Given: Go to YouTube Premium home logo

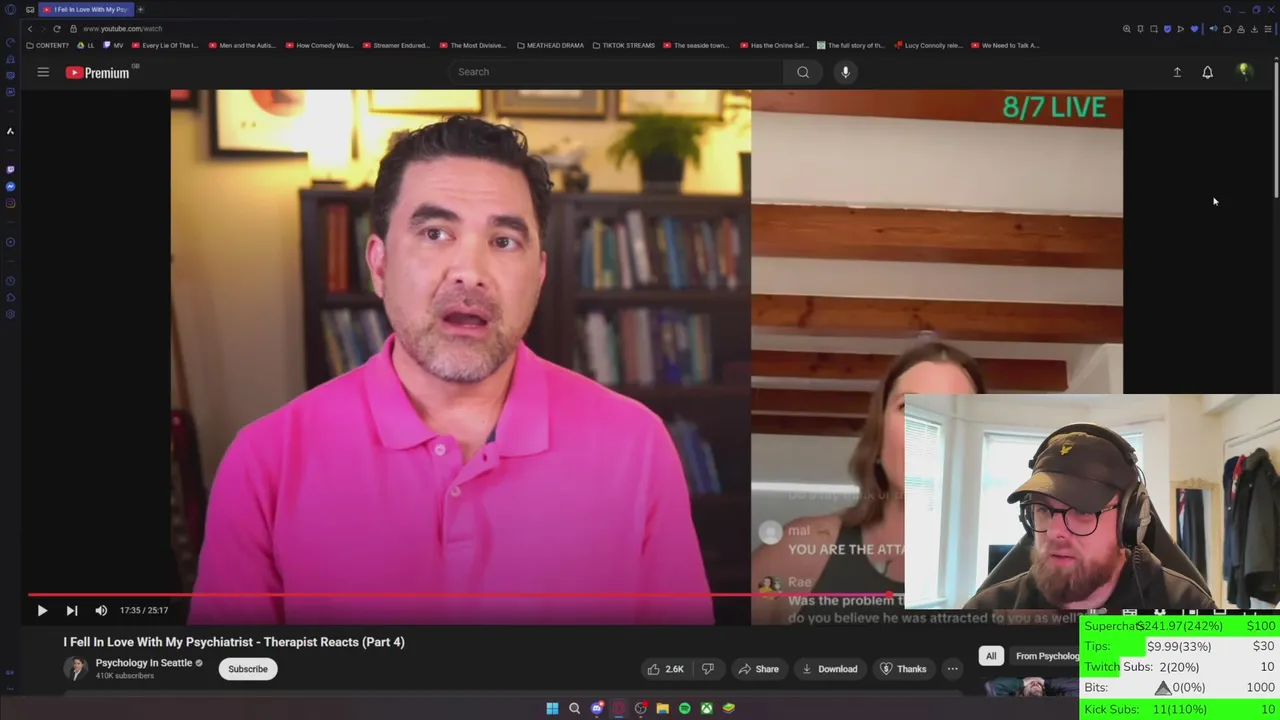Looking at the screenshot, I should 98,72.
